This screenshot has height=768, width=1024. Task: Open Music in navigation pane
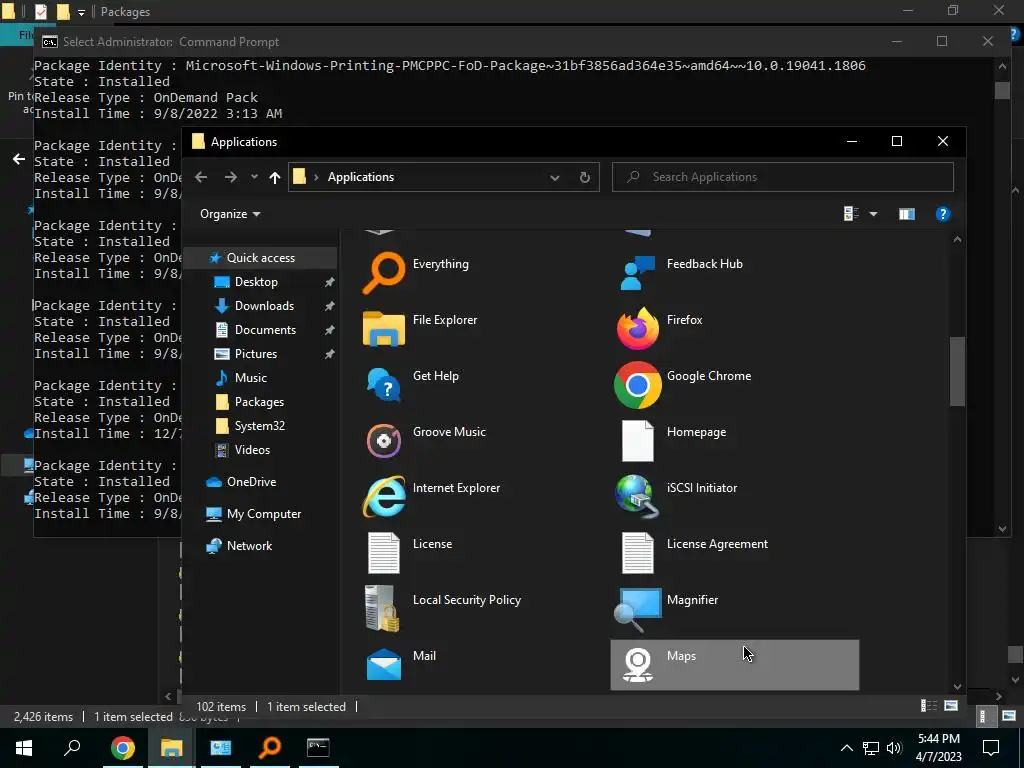(250, 378)
